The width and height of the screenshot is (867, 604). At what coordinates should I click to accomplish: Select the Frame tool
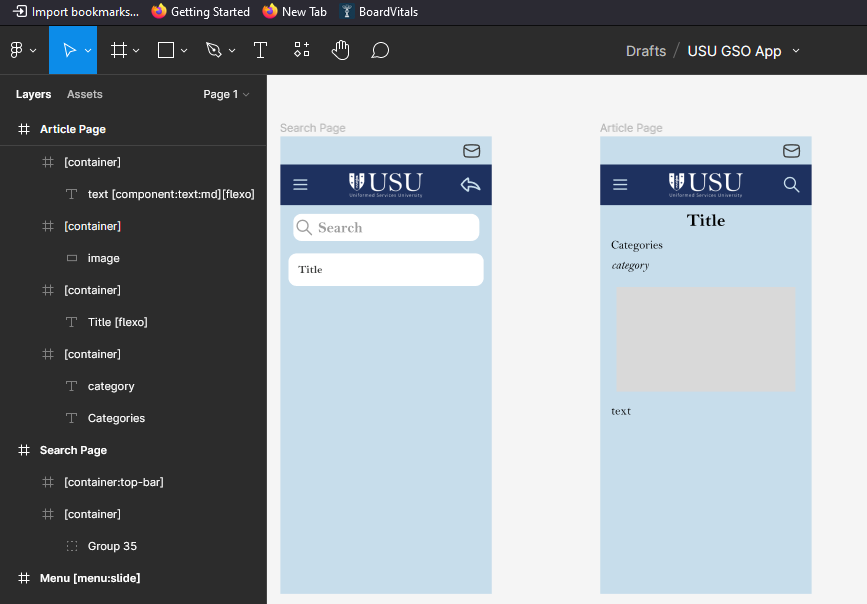click(x=119, y=50)
